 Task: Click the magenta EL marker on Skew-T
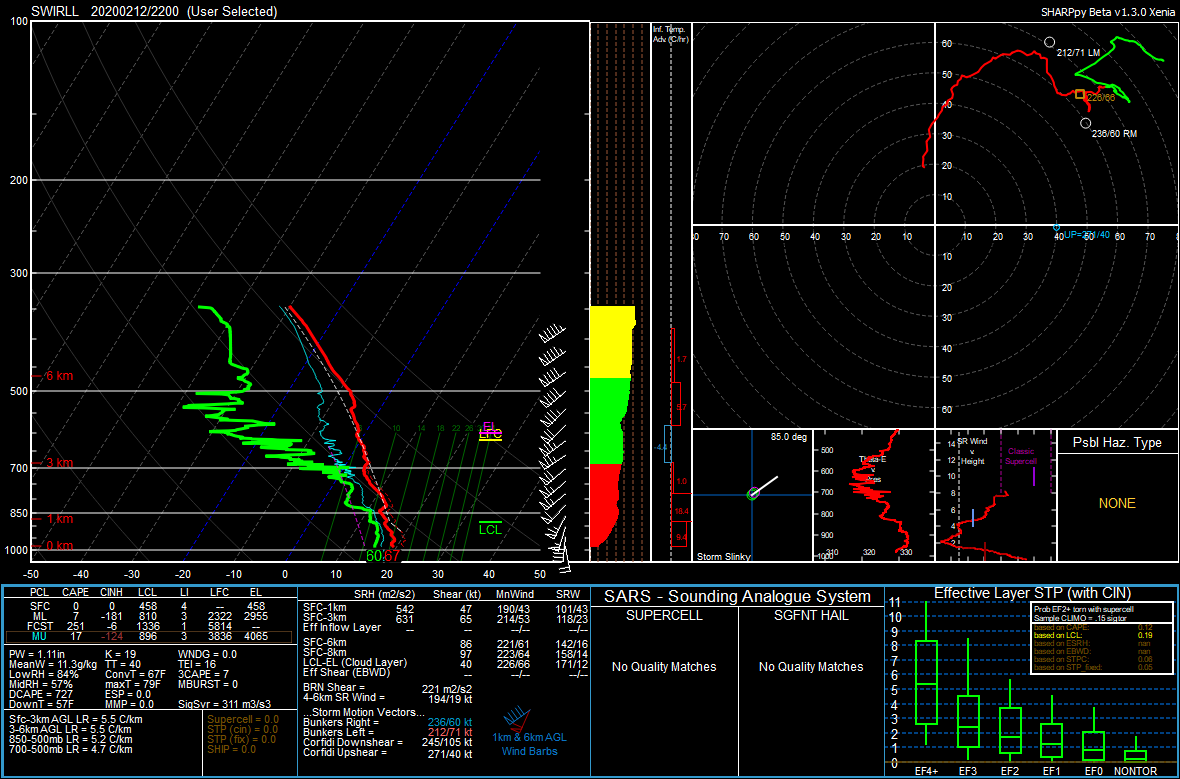489,426
